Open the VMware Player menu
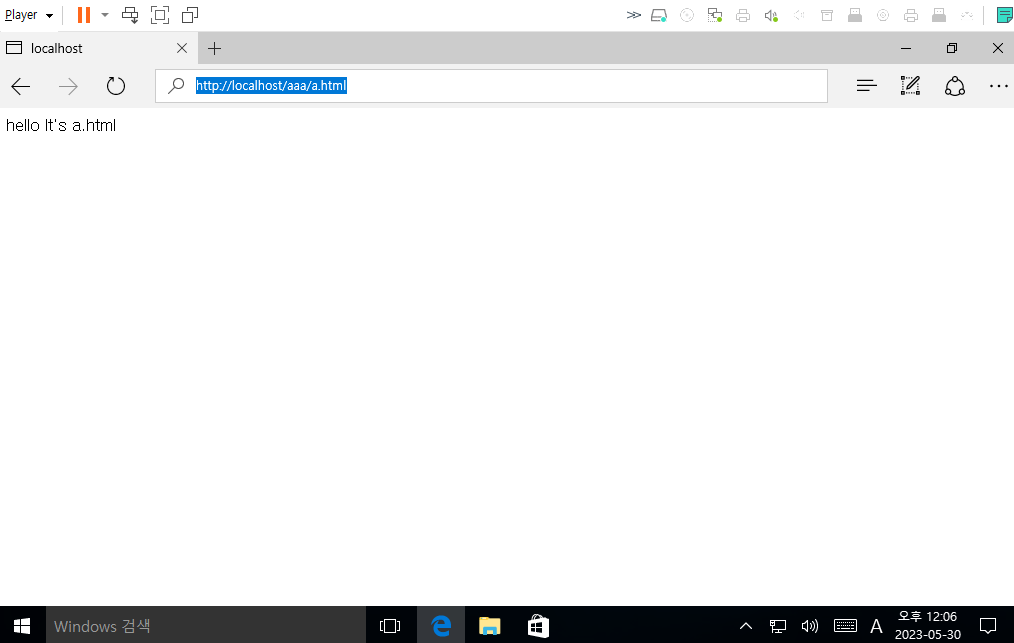 pos(28,15)
